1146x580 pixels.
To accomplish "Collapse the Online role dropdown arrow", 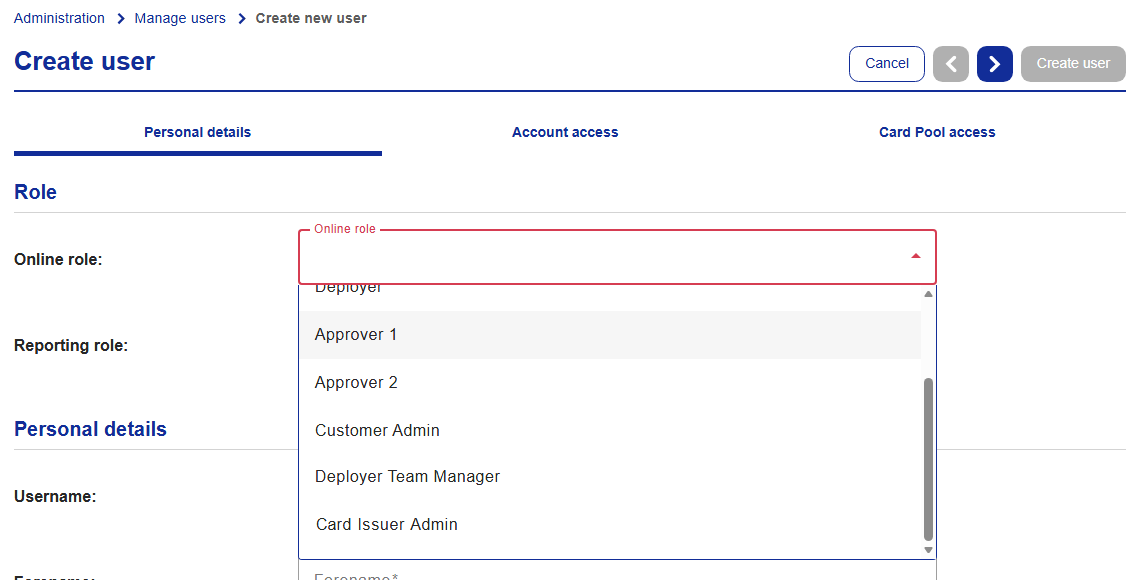I will (915, 256).
